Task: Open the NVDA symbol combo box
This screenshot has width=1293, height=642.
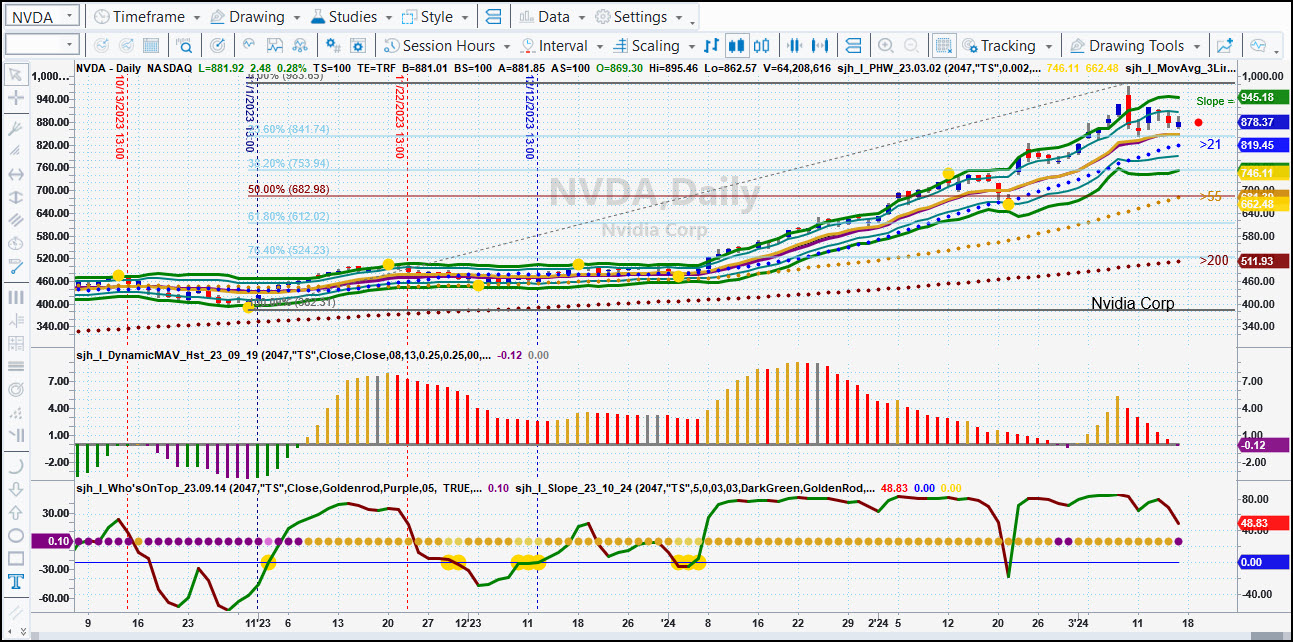Action: pyautogui.click(x=41, y=16)
